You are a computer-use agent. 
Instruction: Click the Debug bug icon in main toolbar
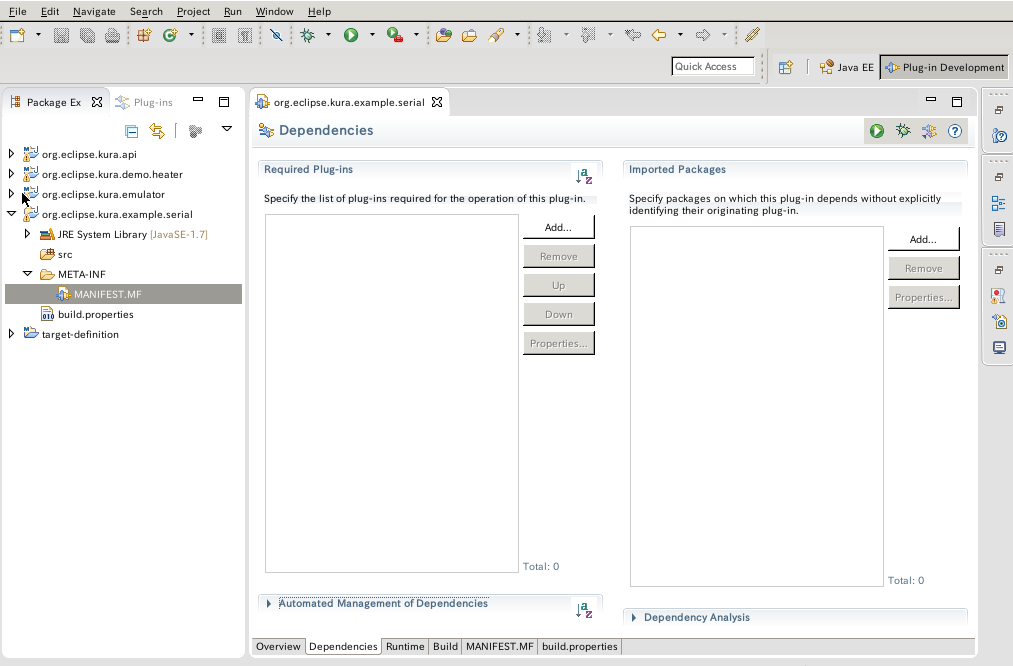308,36
